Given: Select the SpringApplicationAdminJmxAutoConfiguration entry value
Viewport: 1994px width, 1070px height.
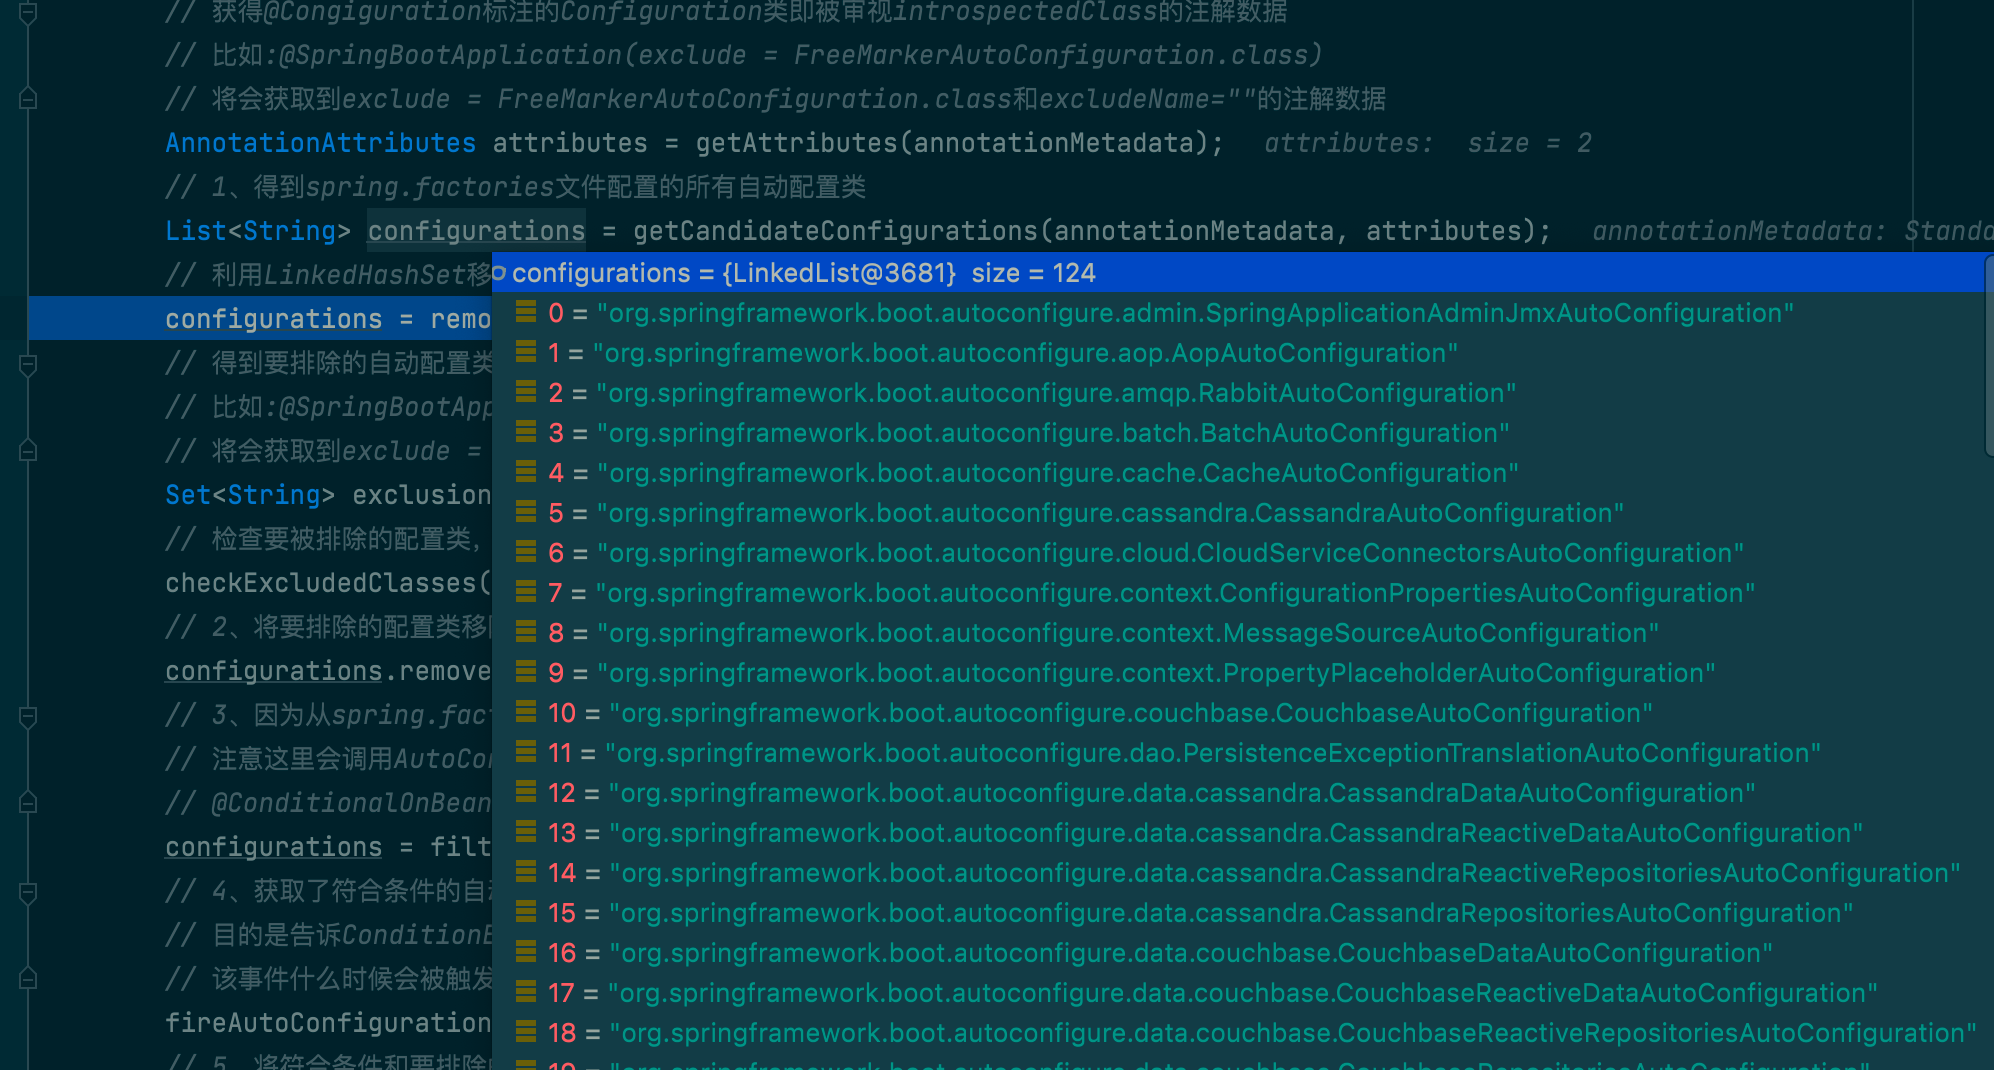Looking at the screenshot, I should pos(1195,313).
